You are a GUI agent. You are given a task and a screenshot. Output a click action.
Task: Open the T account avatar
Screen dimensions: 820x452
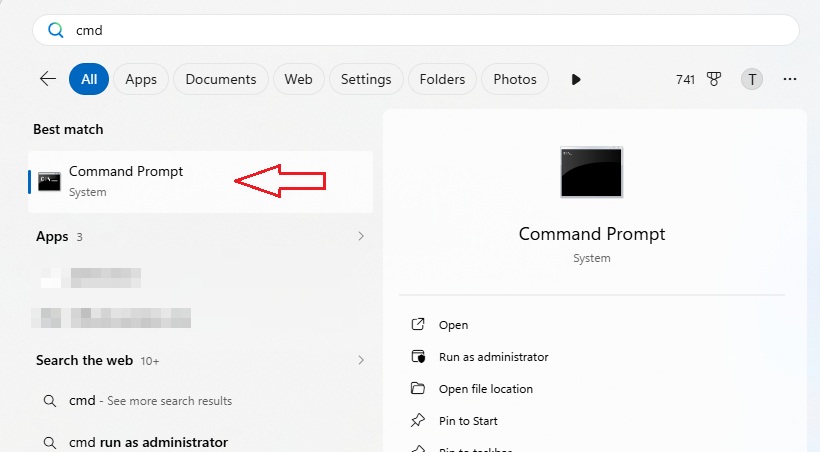751,80
